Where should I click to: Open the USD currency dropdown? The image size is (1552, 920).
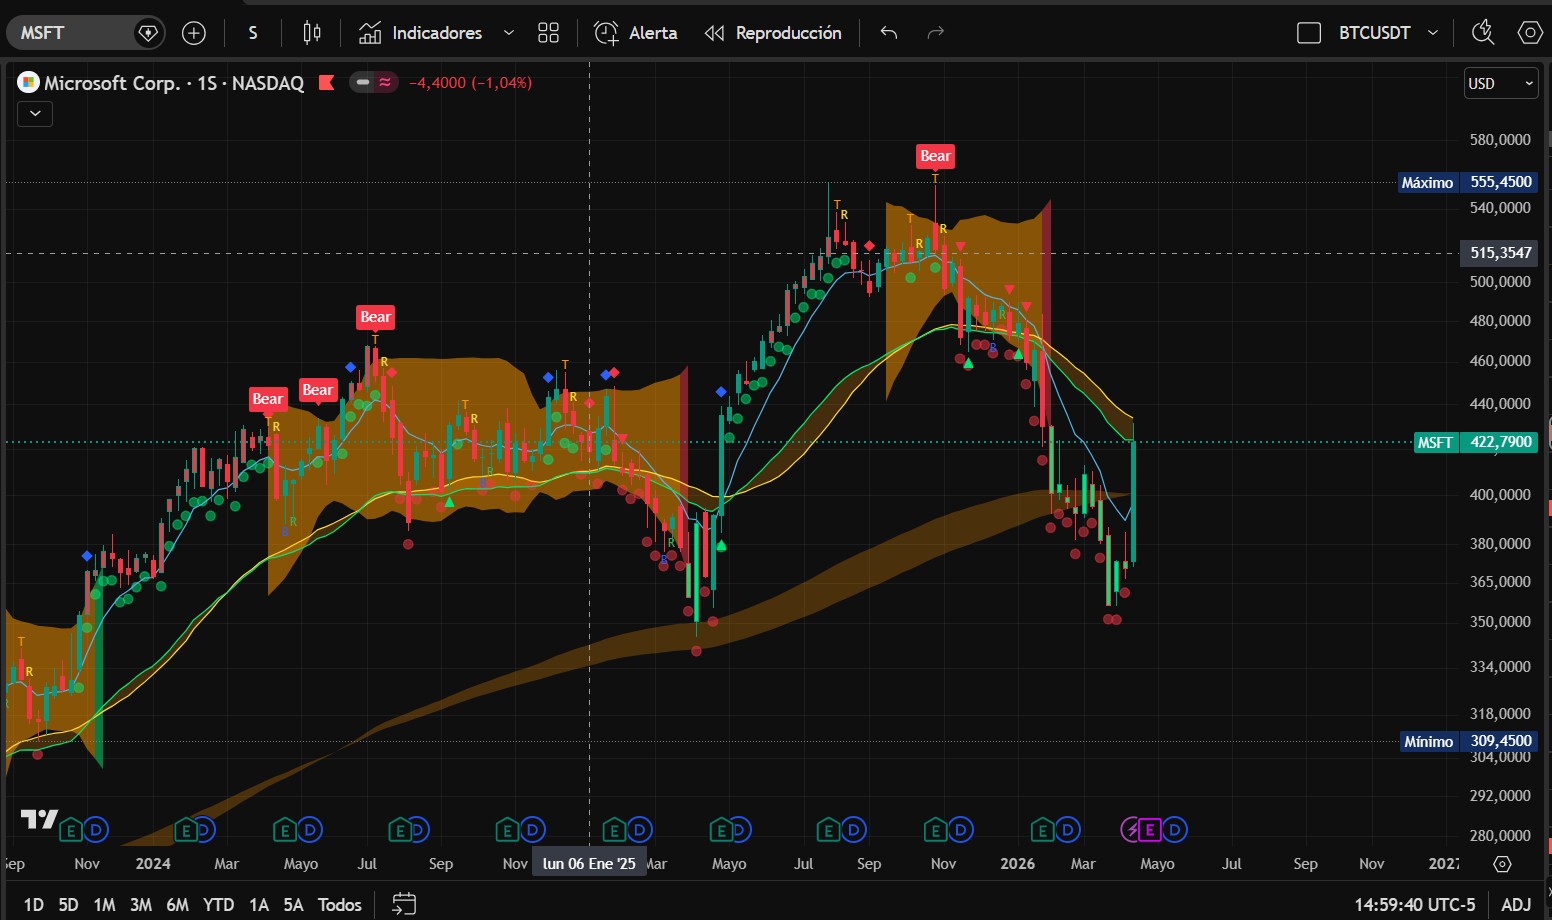click(x=1500, y=84)
